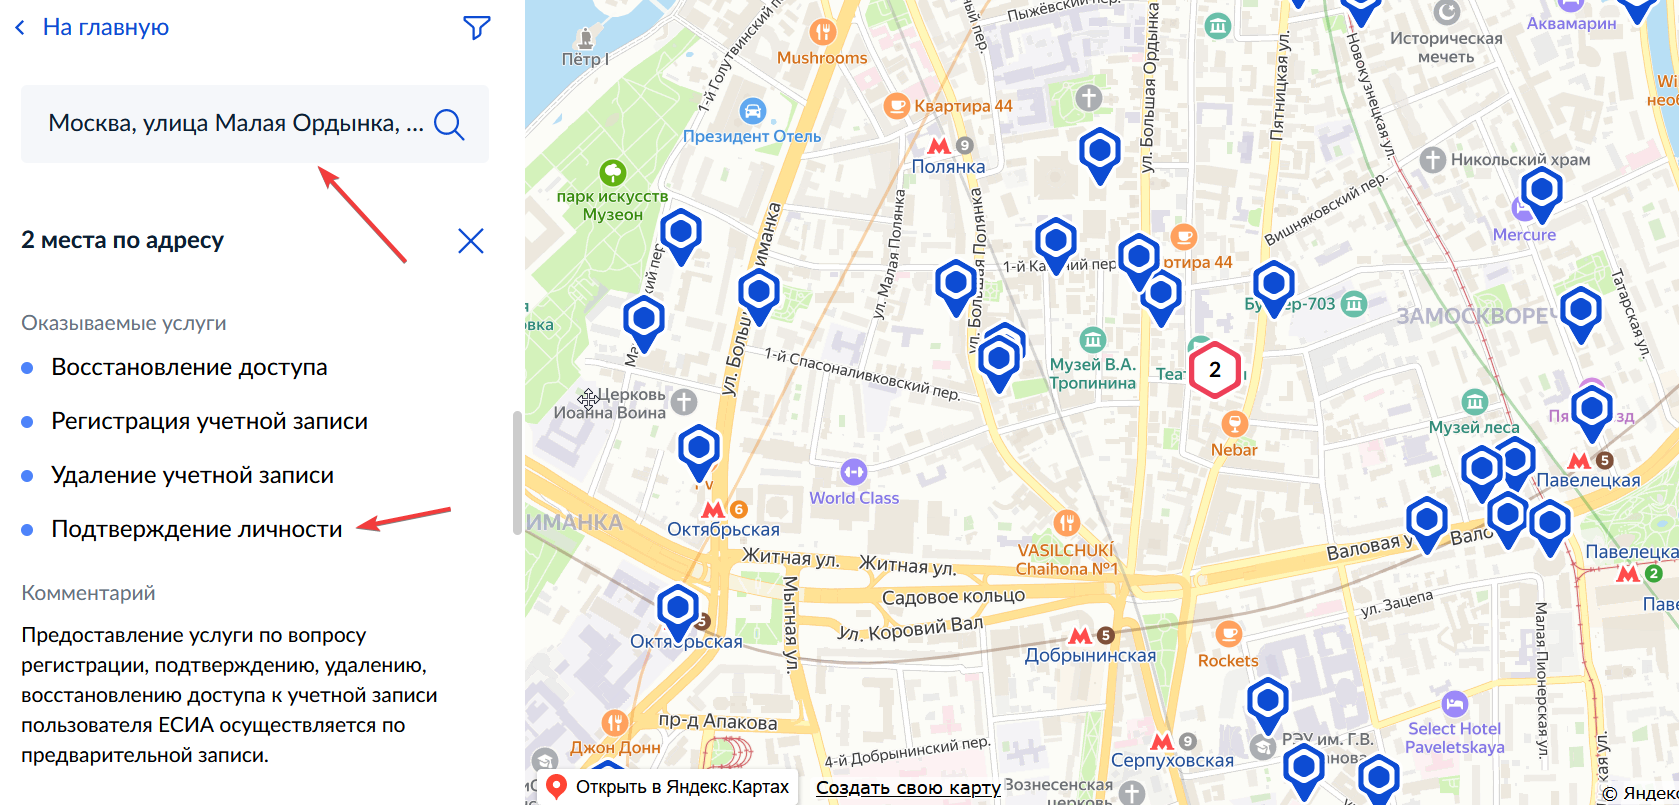Viewport: 1679px width, 805px height.
Task: Select 'Подтверждение личности' service item
Action: click(197, 529)
